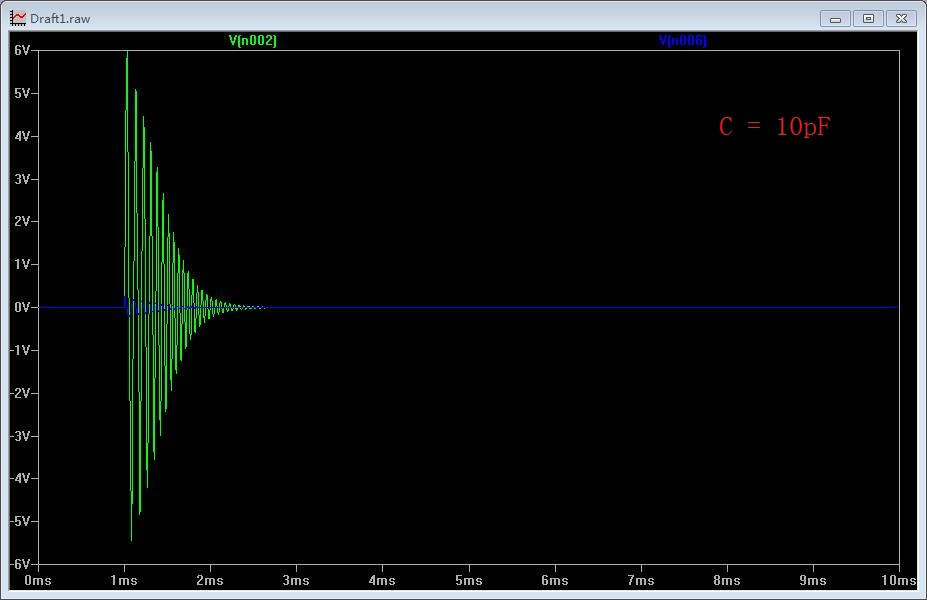Click the 7ms time axis label
The width and height of the screenshot is (927, 600).
point(641,580)
